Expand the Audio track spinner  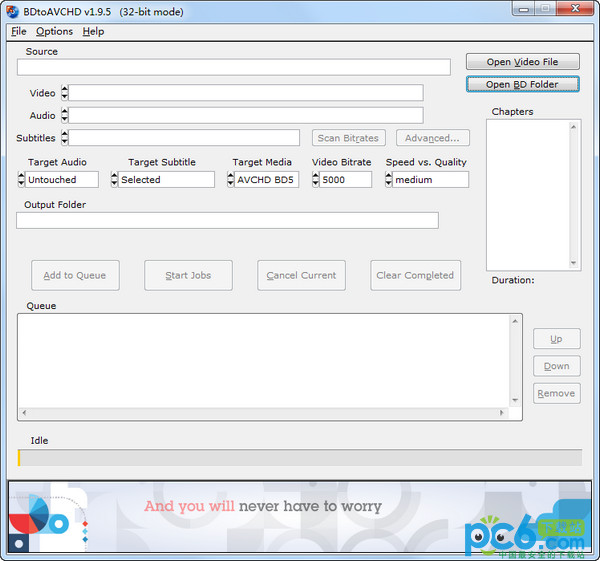click(65, 116)
